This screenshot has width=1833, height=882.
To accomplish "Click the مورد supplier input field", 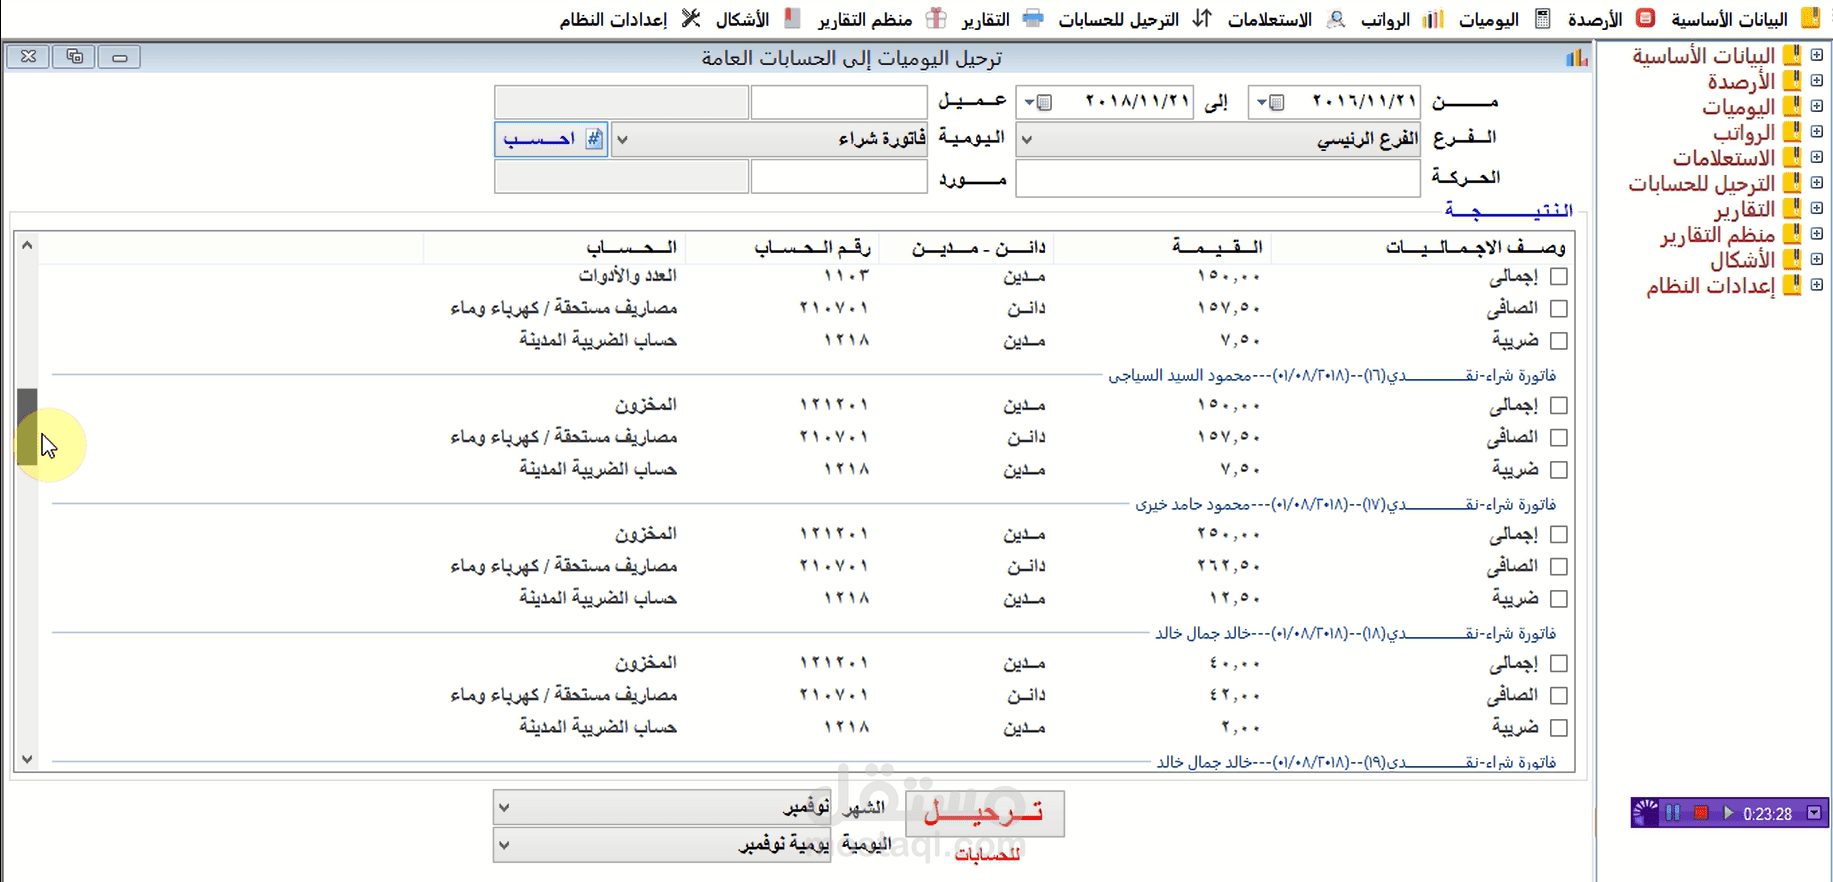I will [x=839, y=177].
